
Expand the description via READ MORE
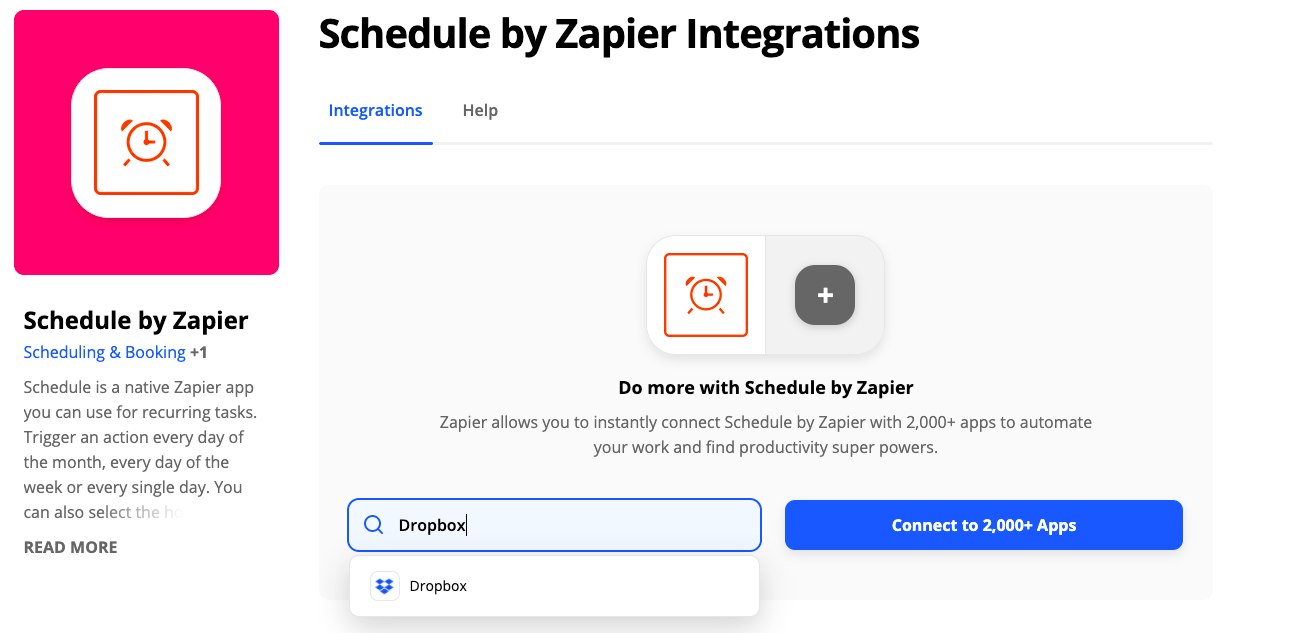70,547
